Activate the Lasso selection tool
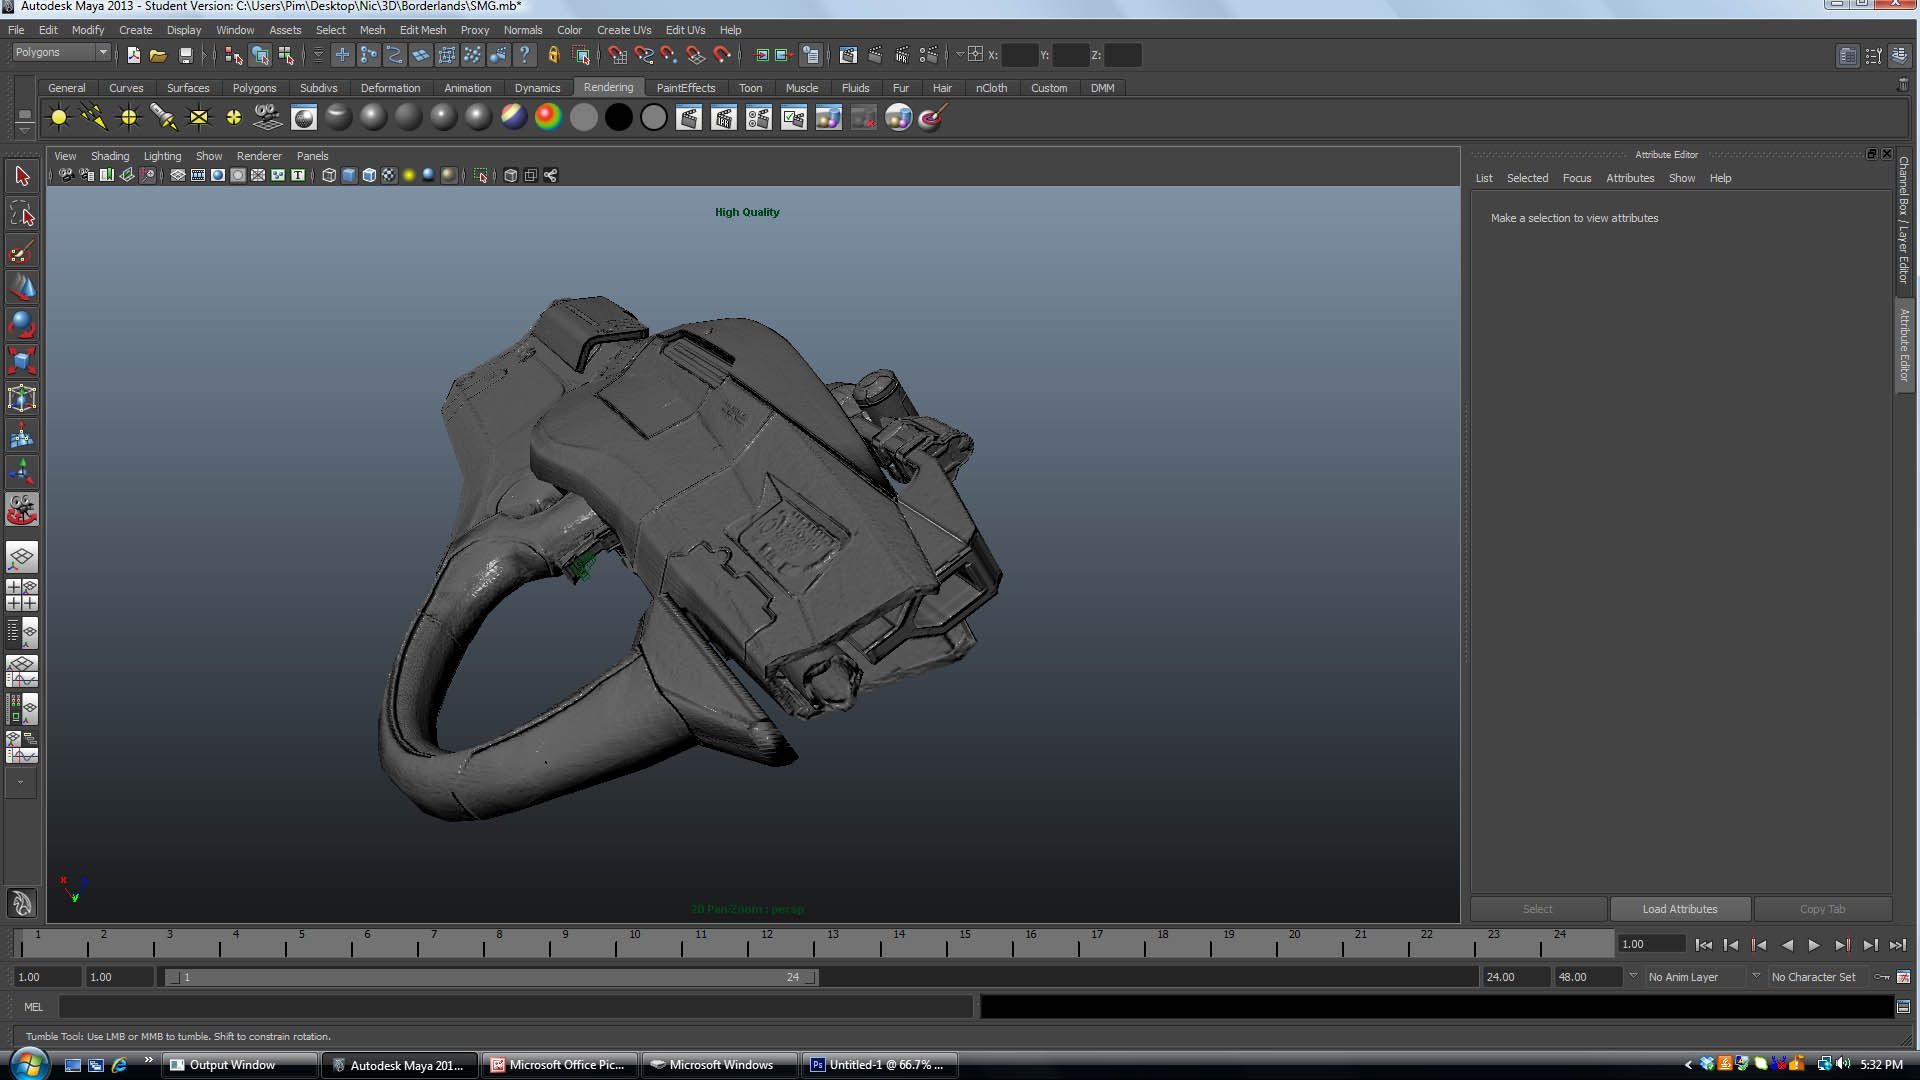1920x1080 pixels. coord(22,214)
